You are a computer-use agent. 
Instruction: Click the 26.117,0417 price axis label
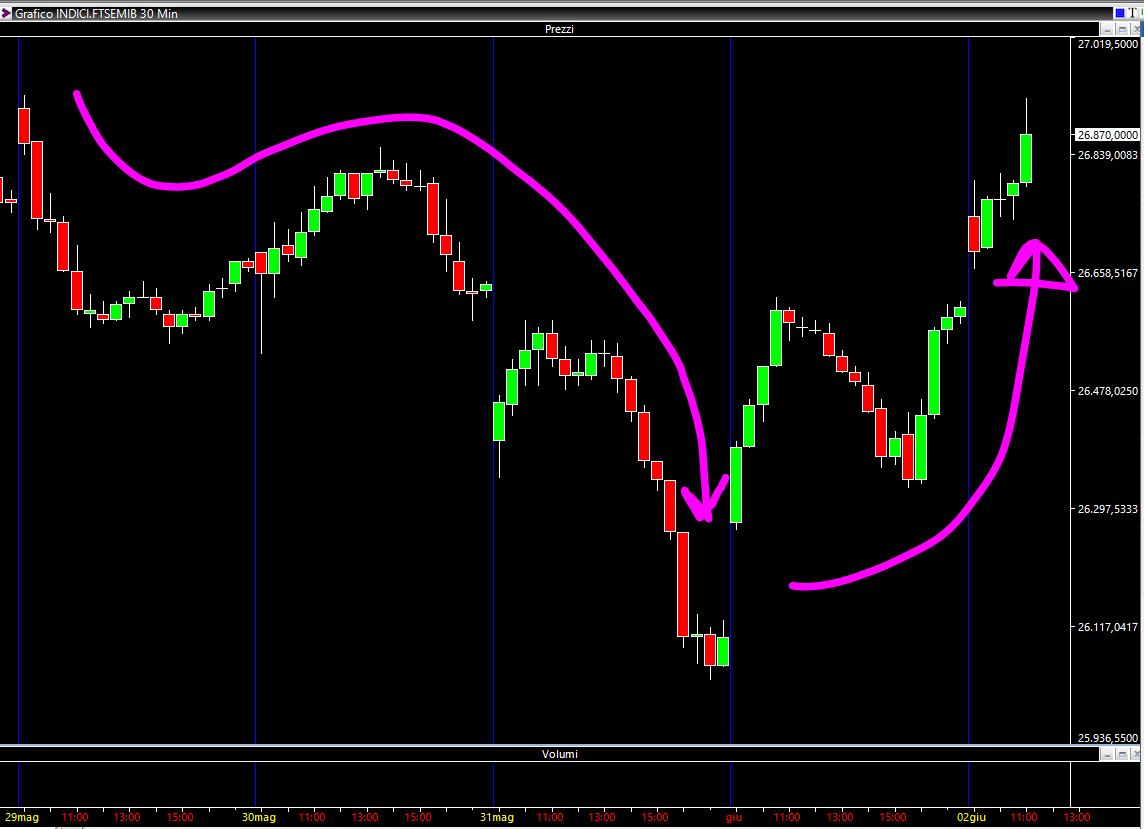point(1108,627)
